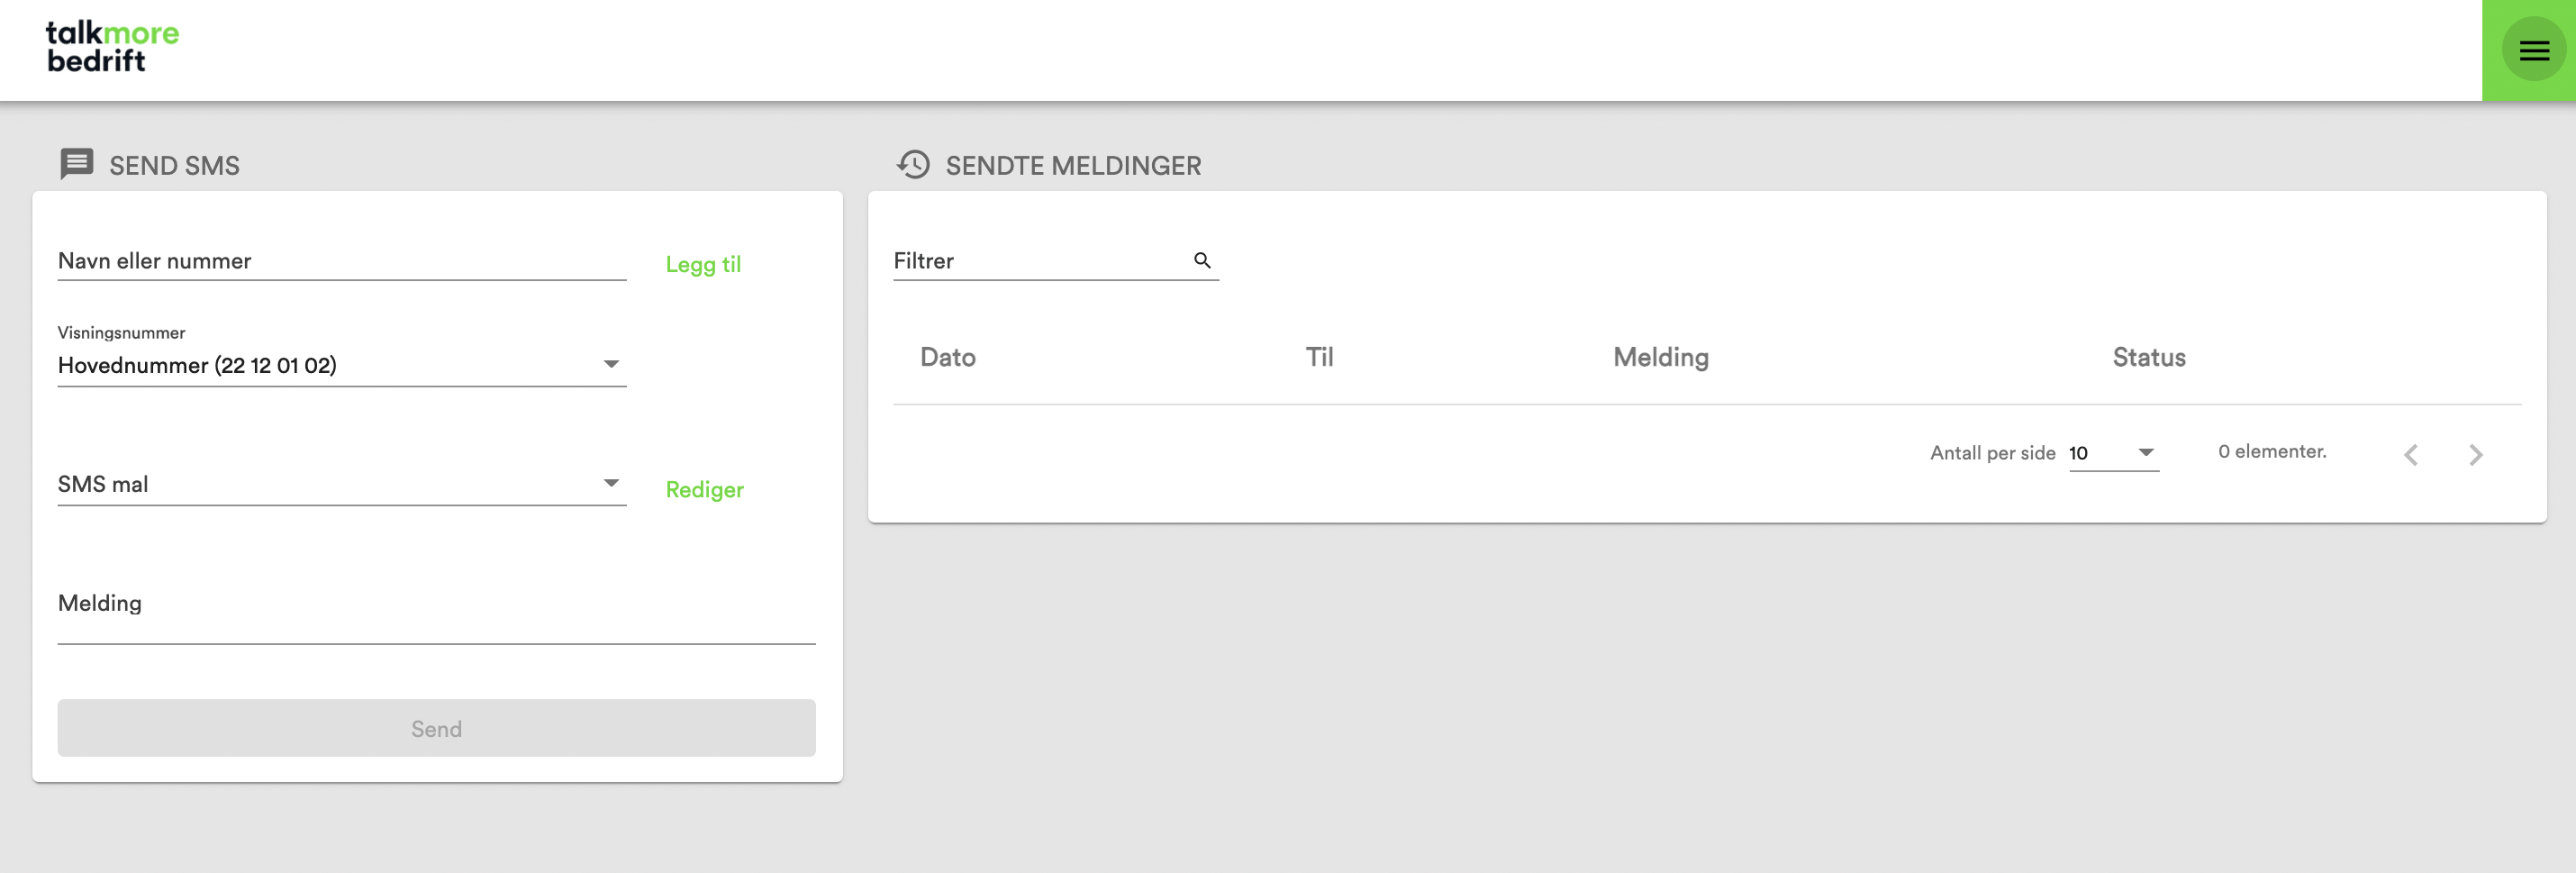Click the Sendte meldinger history clock icon
The image size is (2576, 873).
pyautogui.click(x=913, y=164)
